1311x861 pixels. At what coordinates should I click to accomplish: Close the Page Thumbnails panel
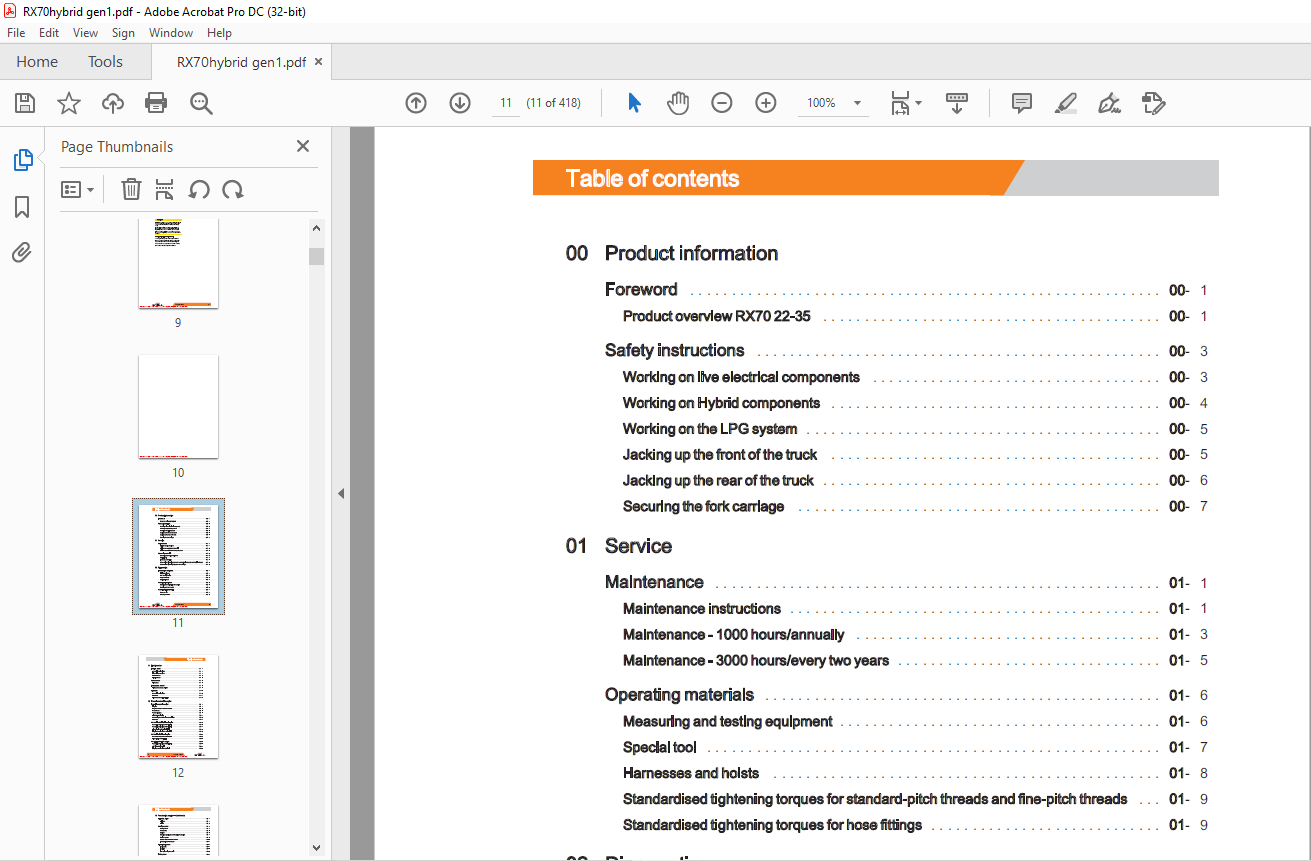pos(303,146)
